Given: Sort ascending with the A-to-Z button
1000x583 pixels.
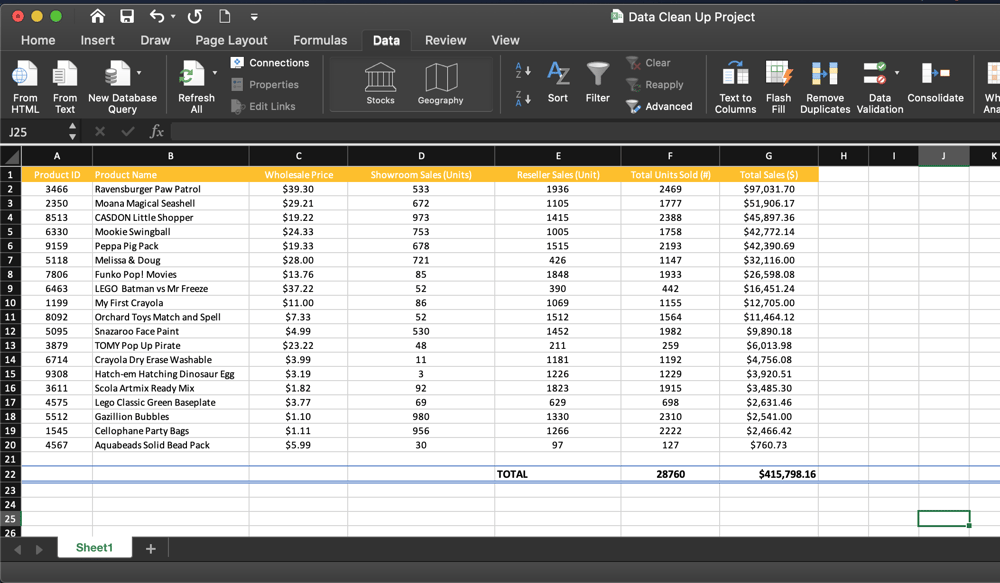Looking at the screenshot, I should pos(523,71).
